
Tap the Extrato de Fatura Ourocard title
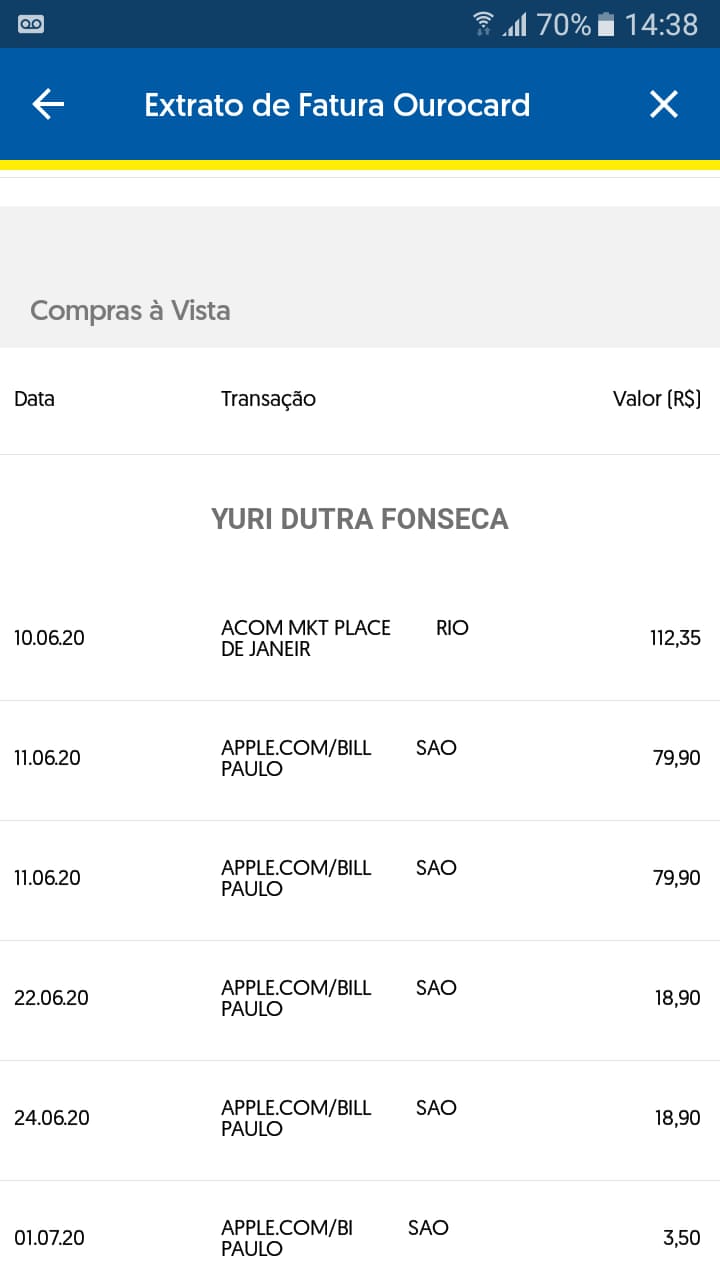[337, 105]
